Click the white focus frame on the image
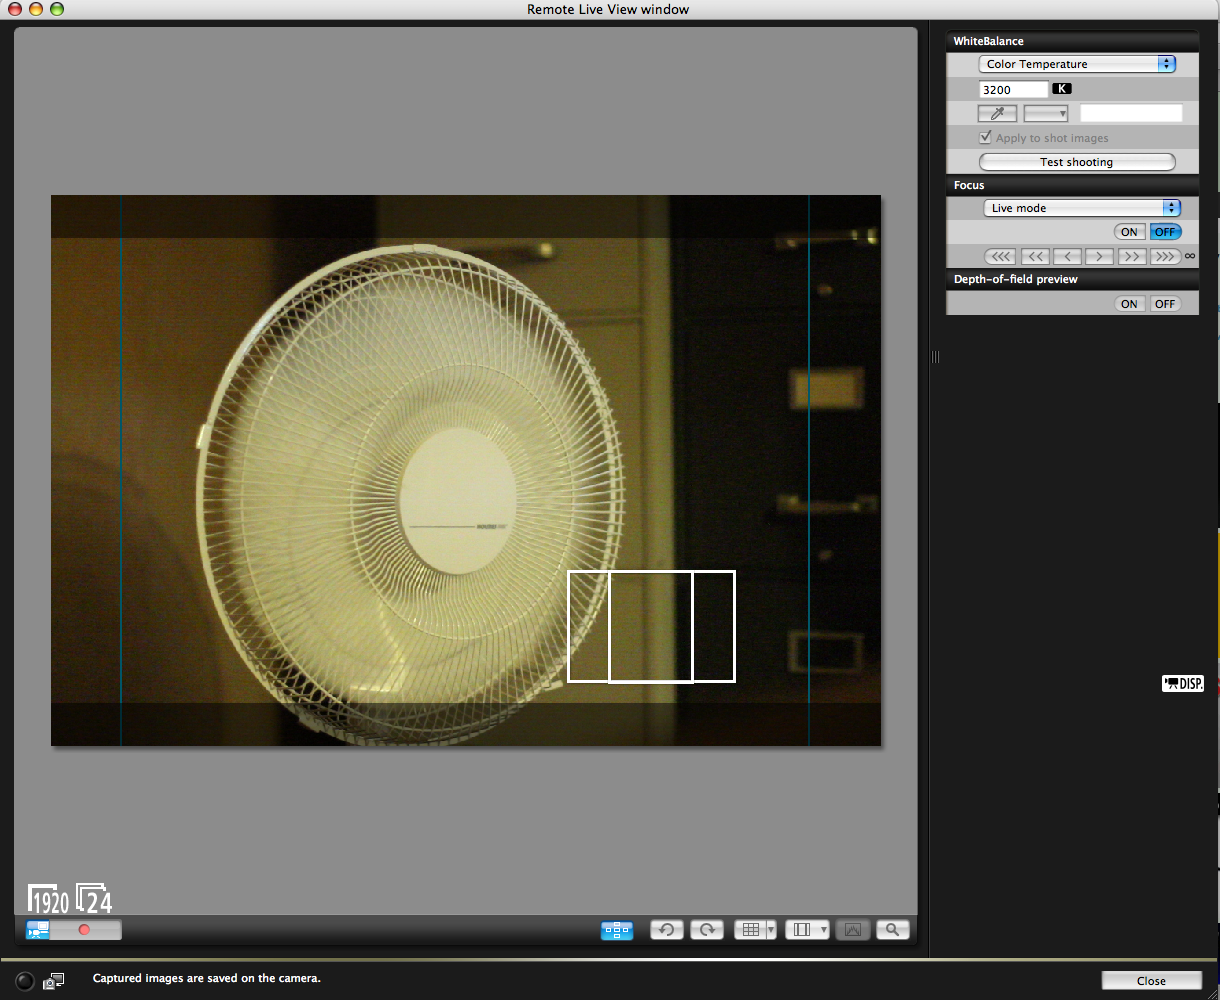Viewport: 1220px width, 1000px height. [x=651, y=627]
